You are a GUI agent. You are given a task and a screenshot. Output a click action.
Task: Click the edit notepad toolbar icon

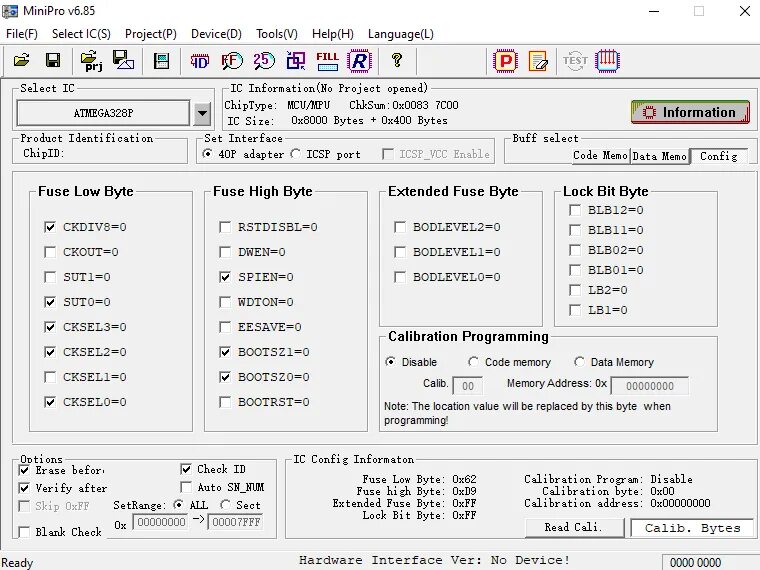point(538,61)
